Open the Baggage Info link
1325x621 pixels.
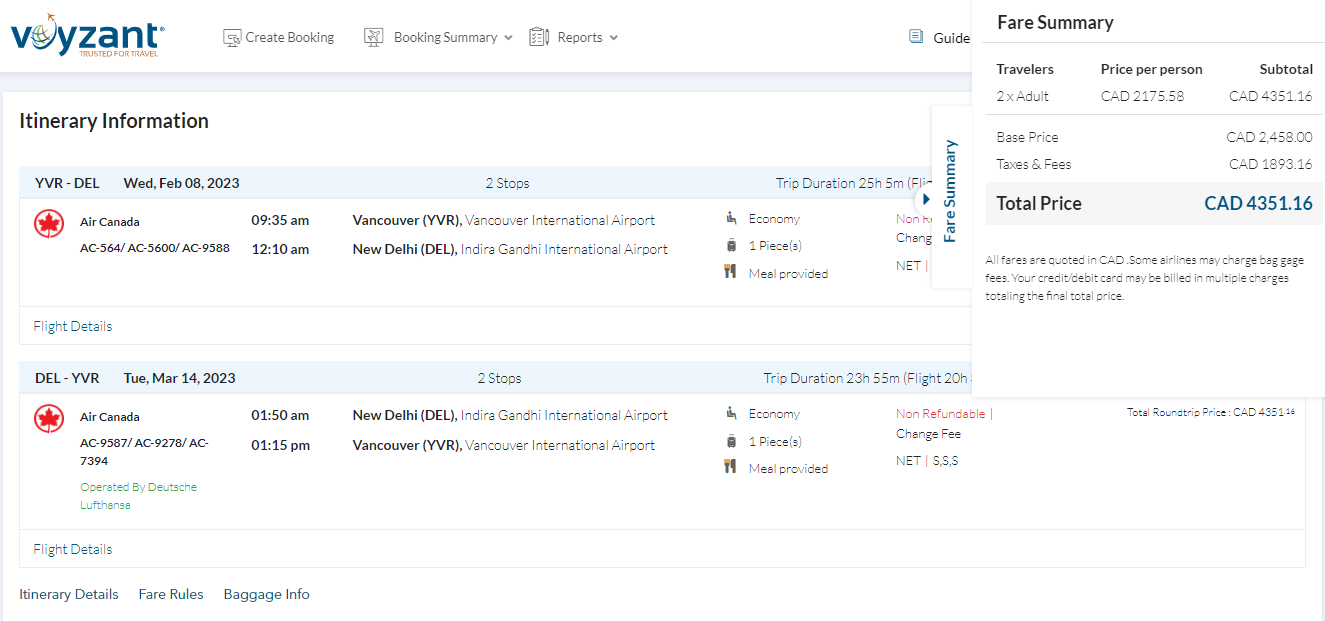point(266,594)
